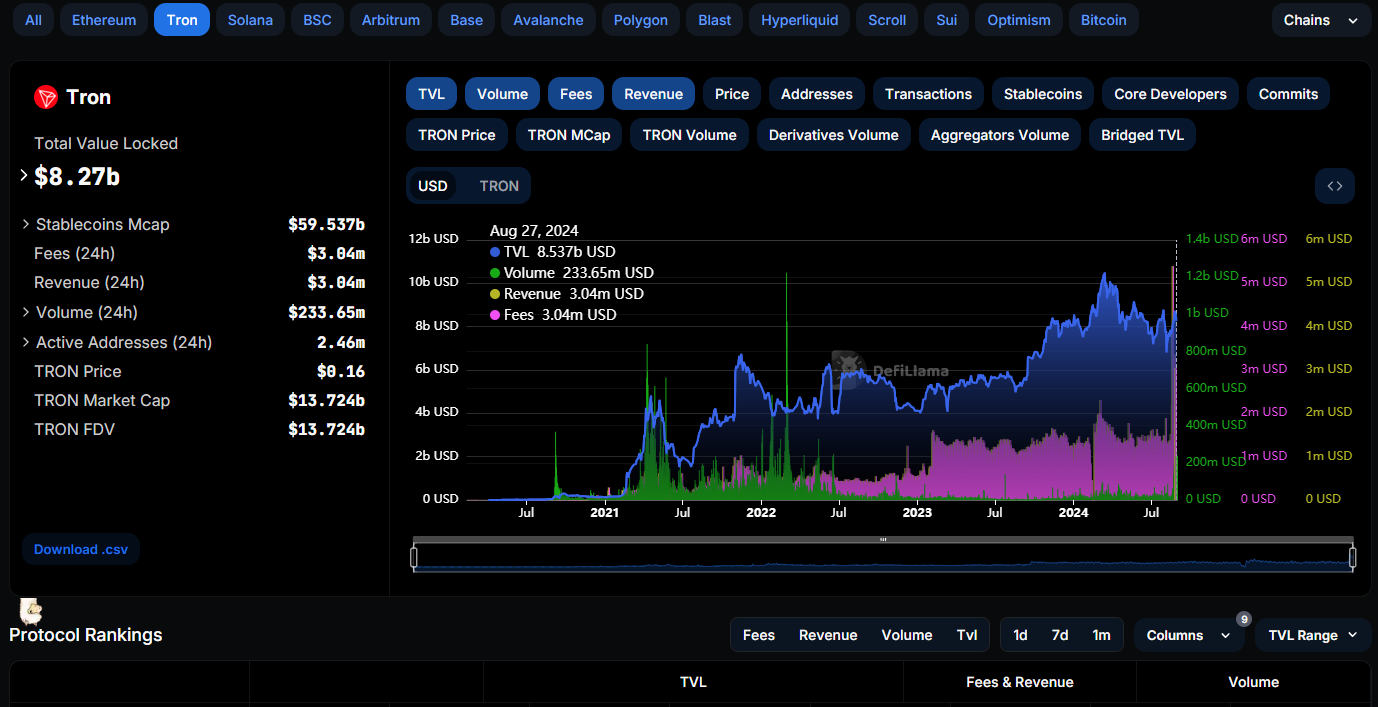Toggle the Fees chart metric
Screen dimensions: 1378x707
(576, 94)
